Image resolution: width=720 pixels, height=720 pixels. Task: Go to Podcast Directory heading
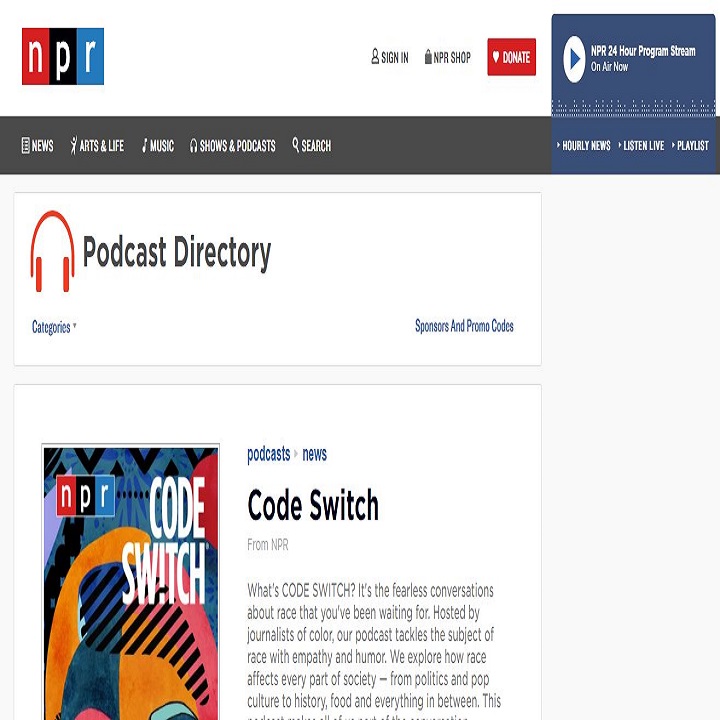(x=176, y=252)
